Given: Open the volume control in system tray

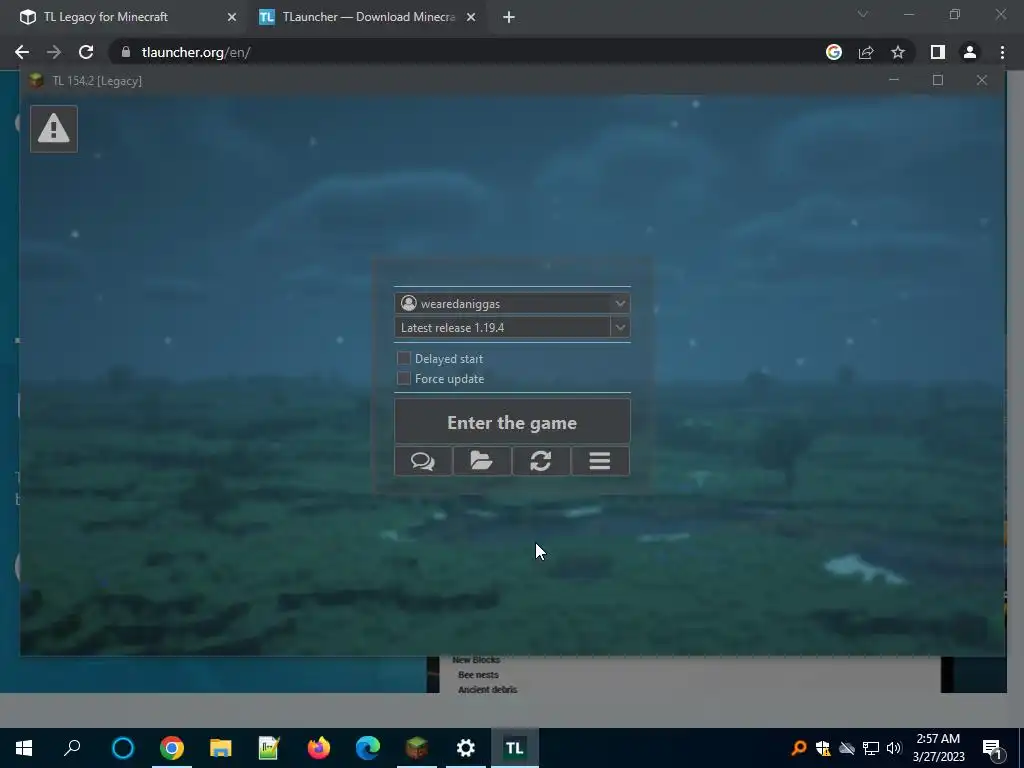Looking at the screenshot, I should click(x=894, y=748).
